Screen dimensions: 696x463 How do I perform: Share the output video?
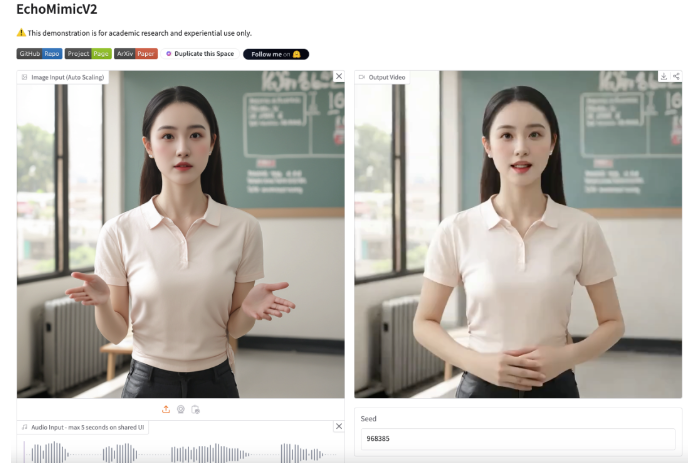tap(676, 76)
